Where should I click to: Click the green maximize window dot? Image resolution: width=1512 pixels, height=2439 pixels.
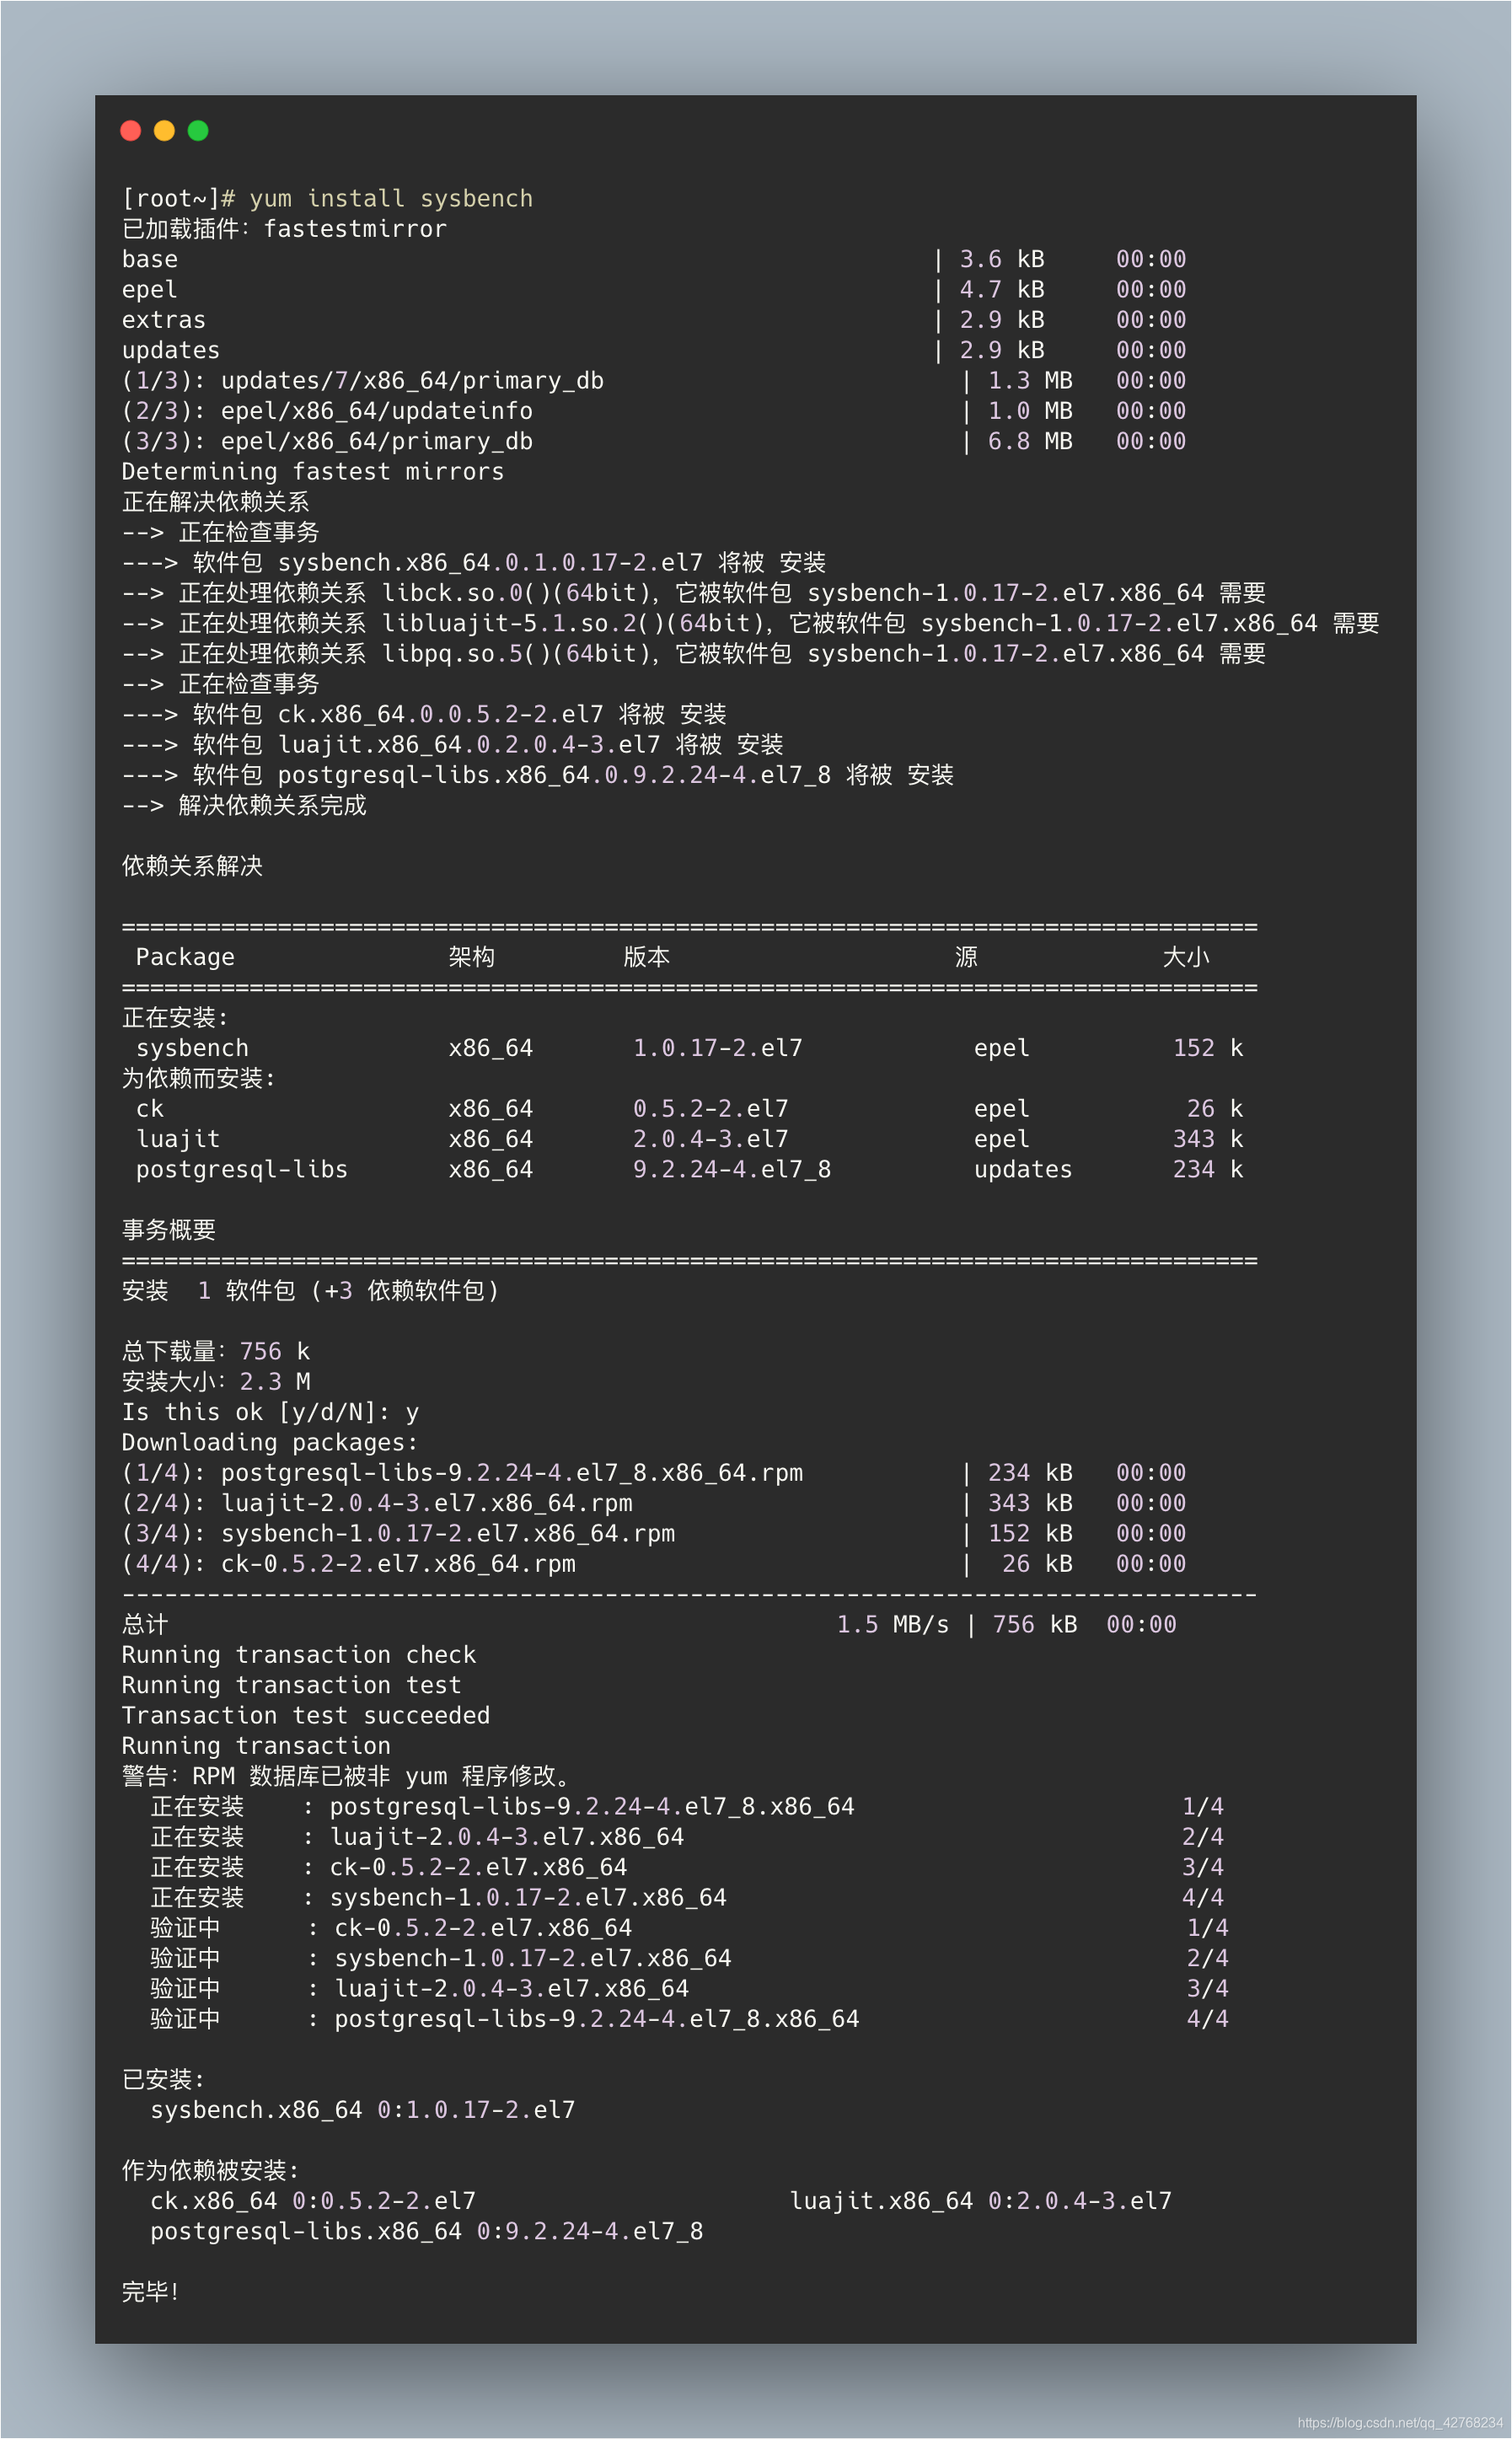(198, 131)
